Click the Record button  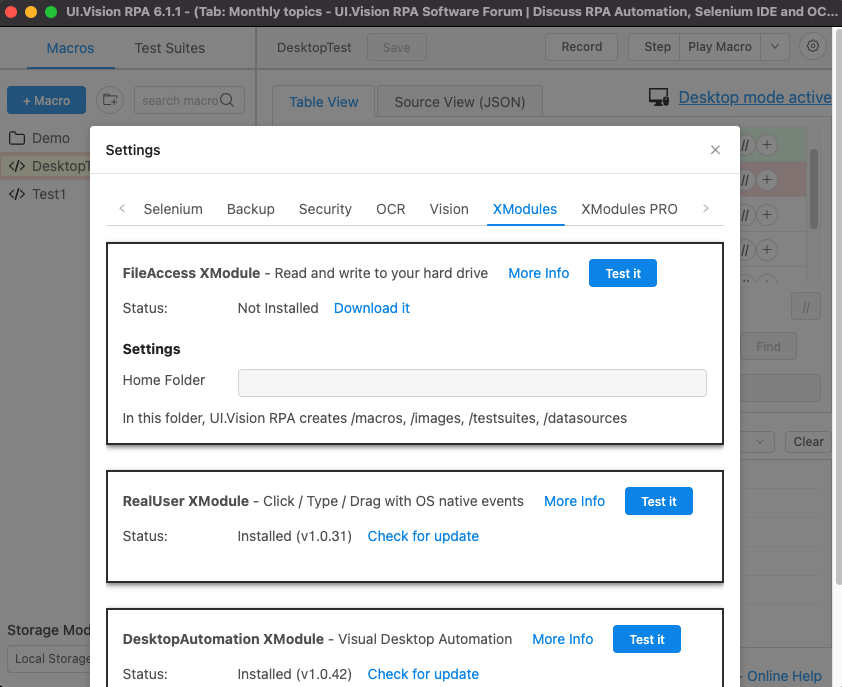(x=581, y=47)
